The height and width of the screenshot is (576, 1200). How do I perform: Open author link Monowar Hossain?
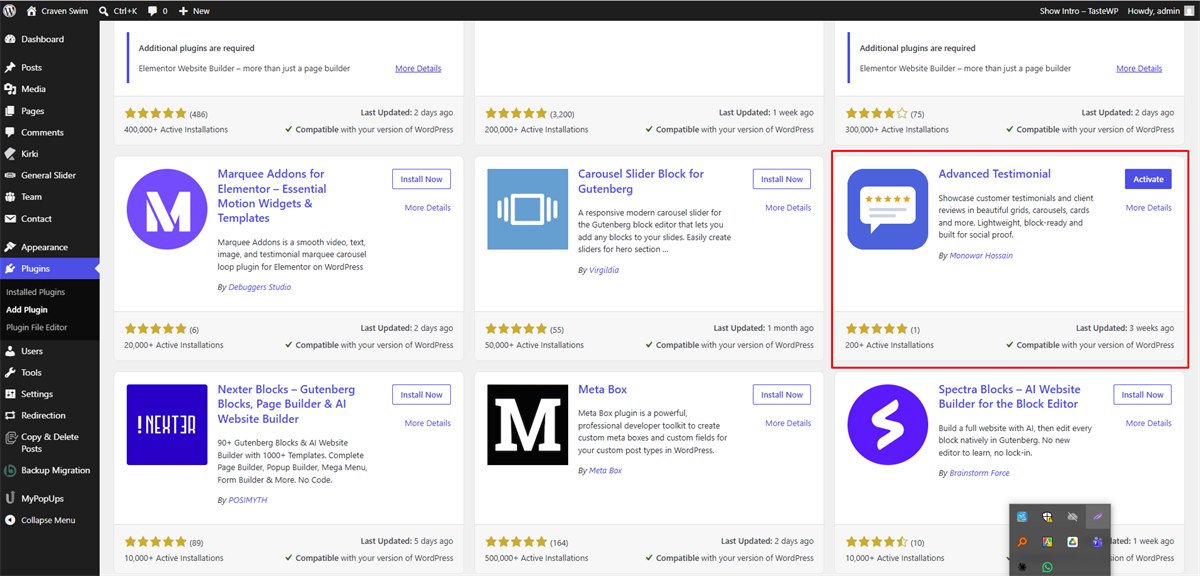981,256
